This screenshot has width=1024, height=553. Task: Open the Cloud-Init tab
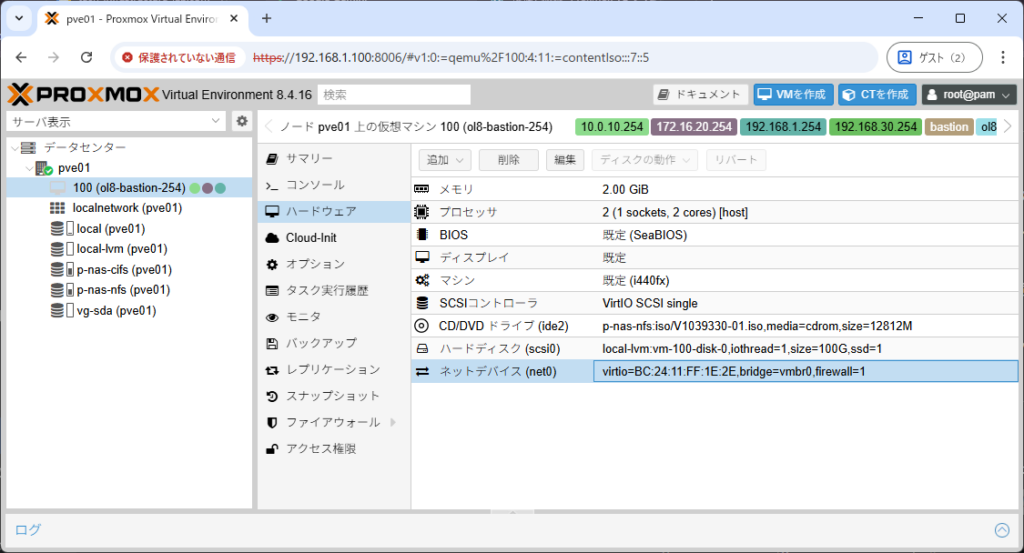(x=334, y=238)
